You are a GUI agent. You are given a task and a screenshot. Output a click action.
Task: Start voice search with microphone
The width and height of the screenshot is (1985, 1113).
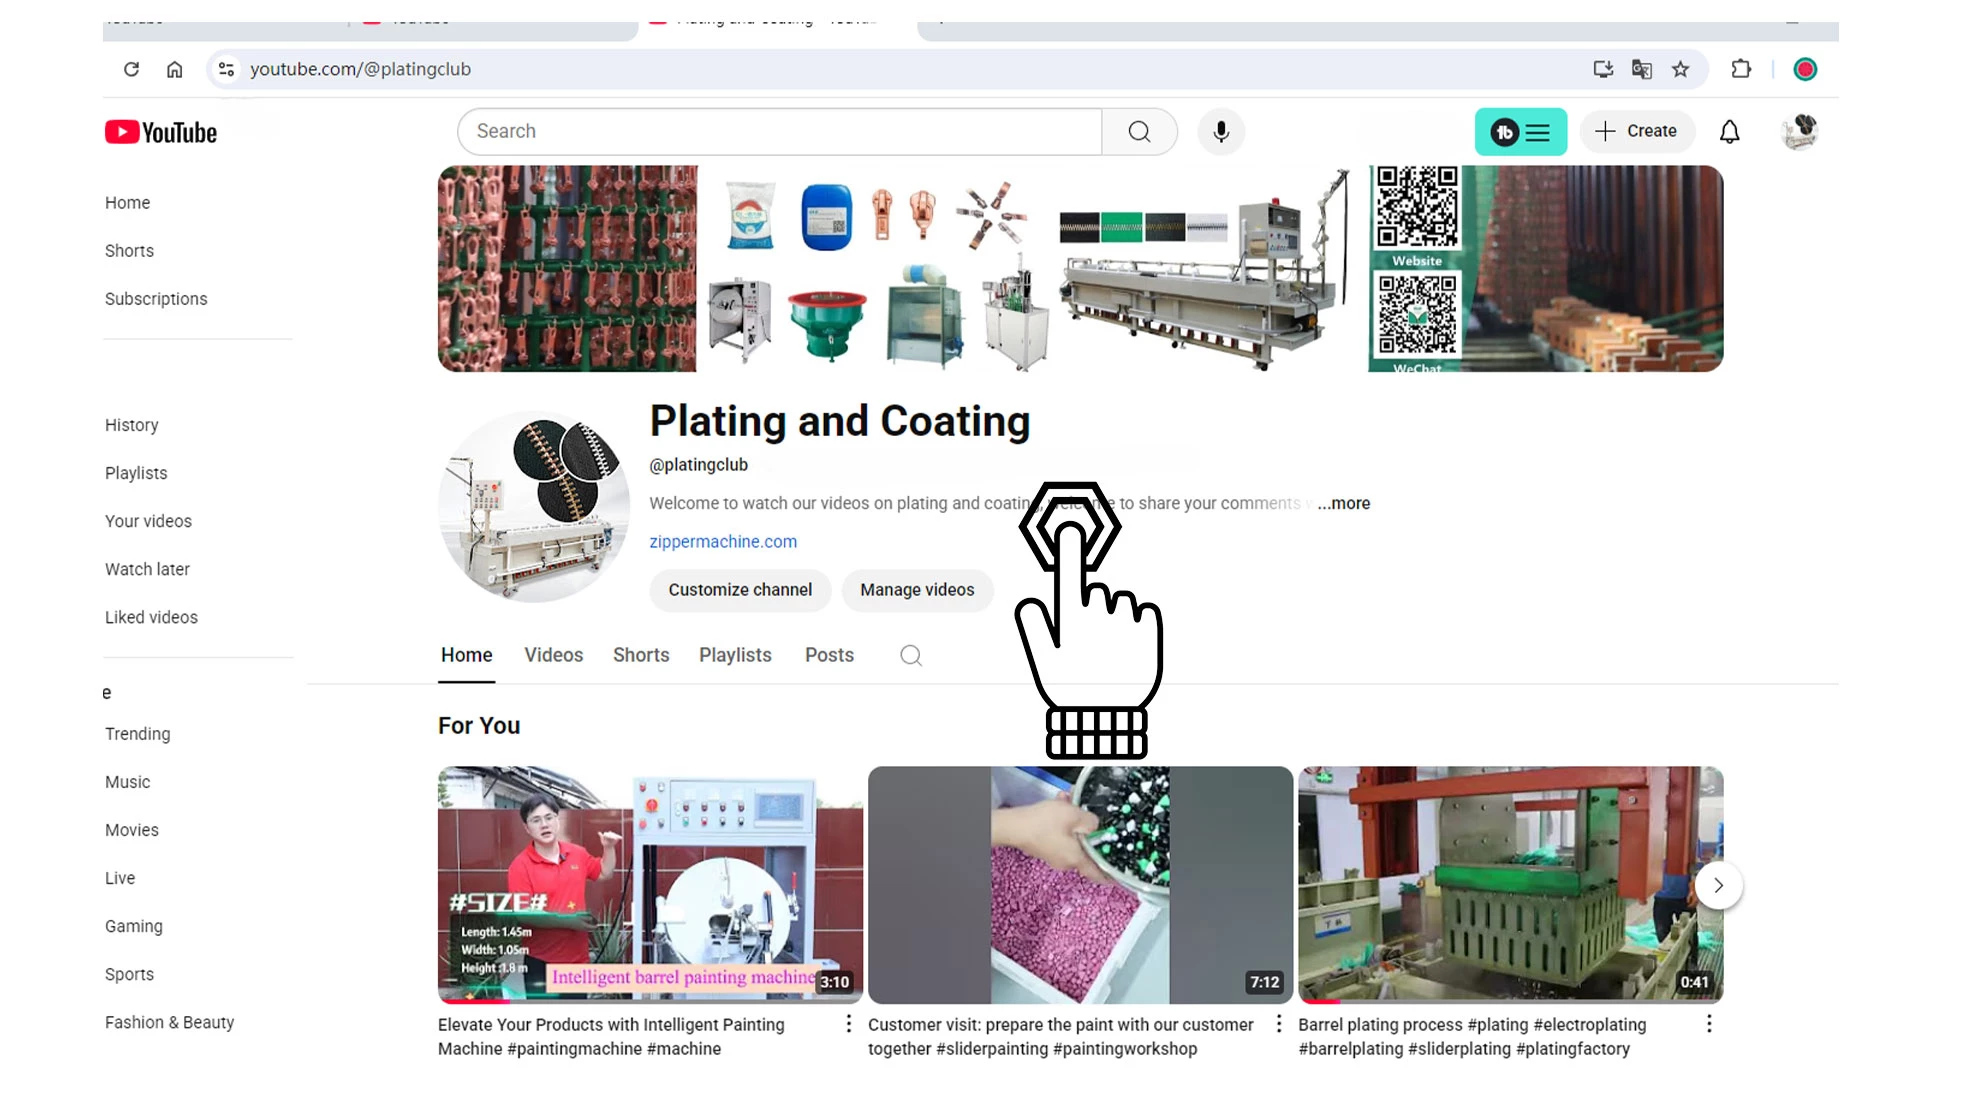[1221, 131]
